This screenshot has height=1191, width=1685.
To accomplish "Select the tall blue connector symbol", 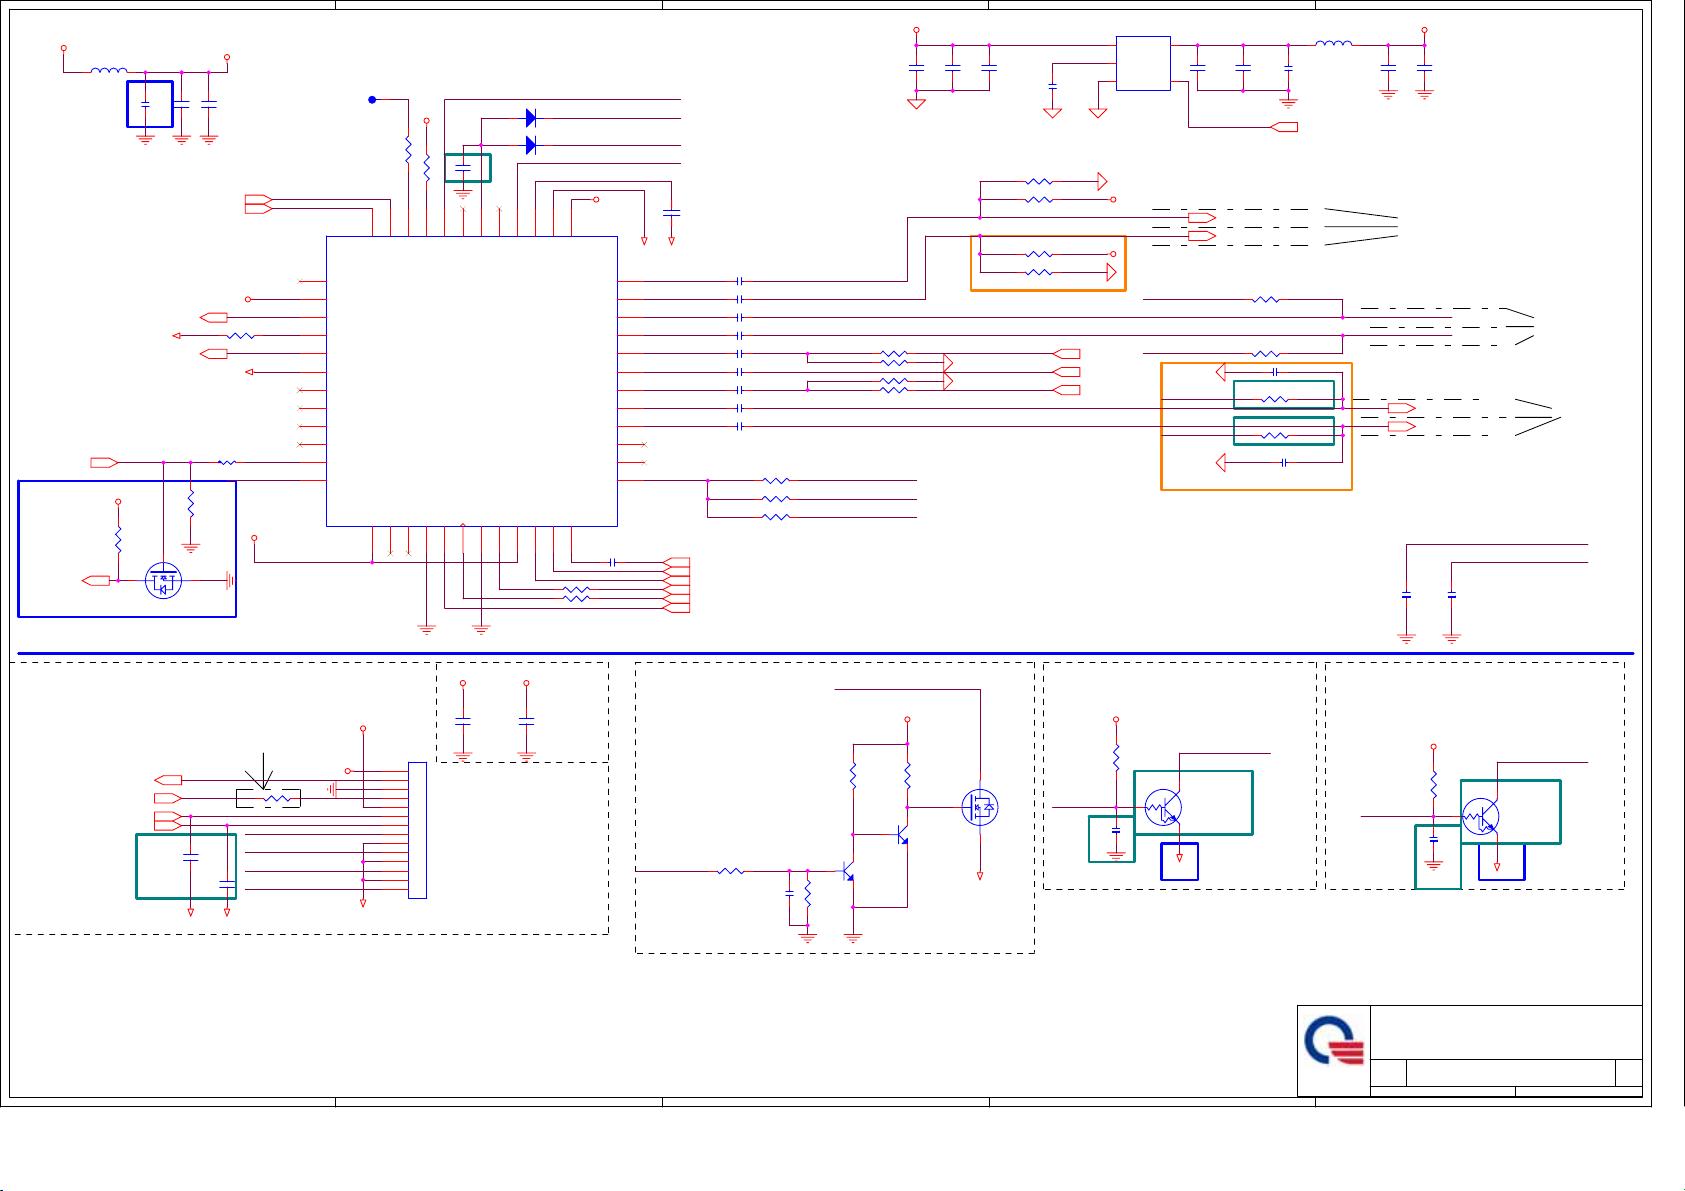I will pos(417,830).
